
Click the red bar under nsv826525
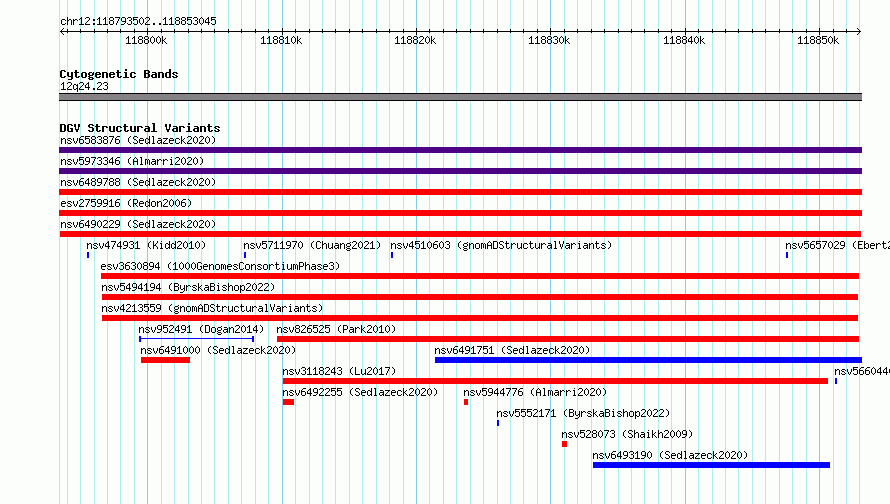568,339
